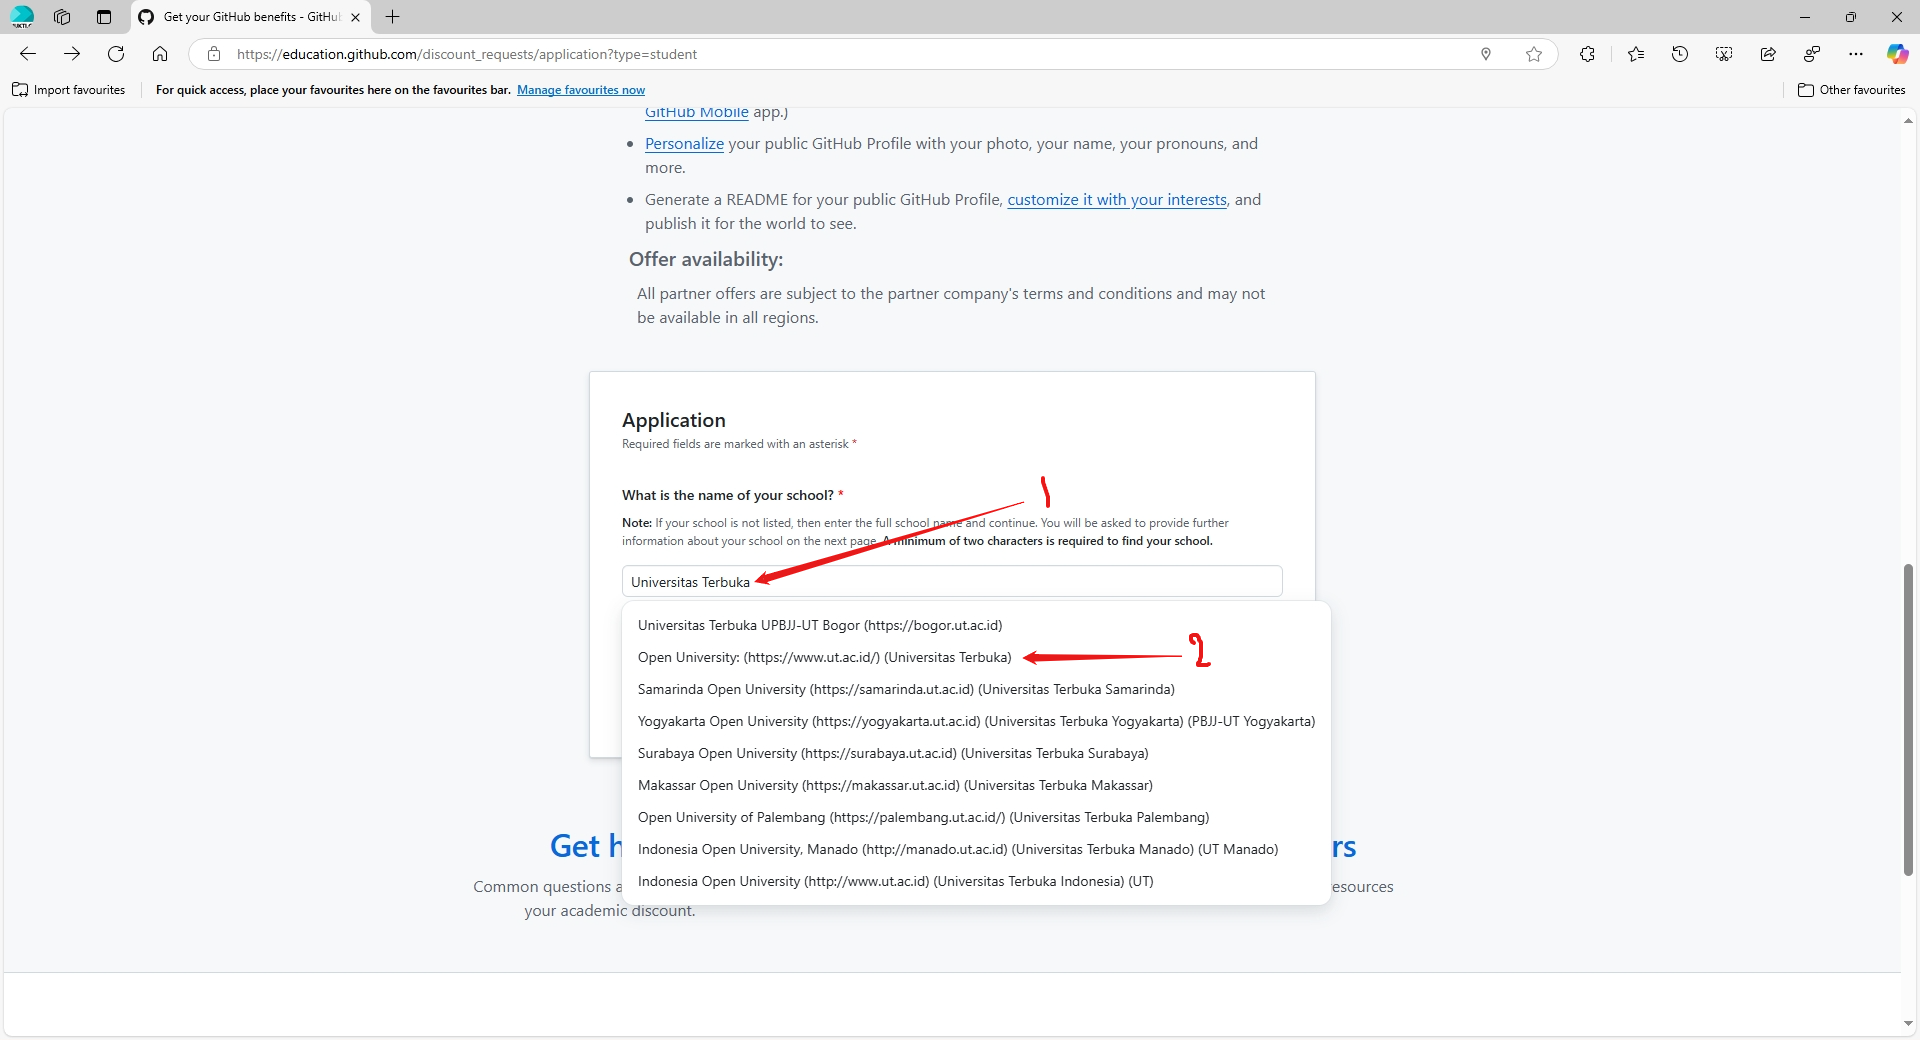Start a Web Capture screenshot
This screenshot has width=1920, height=1040.
point(1723,54)
